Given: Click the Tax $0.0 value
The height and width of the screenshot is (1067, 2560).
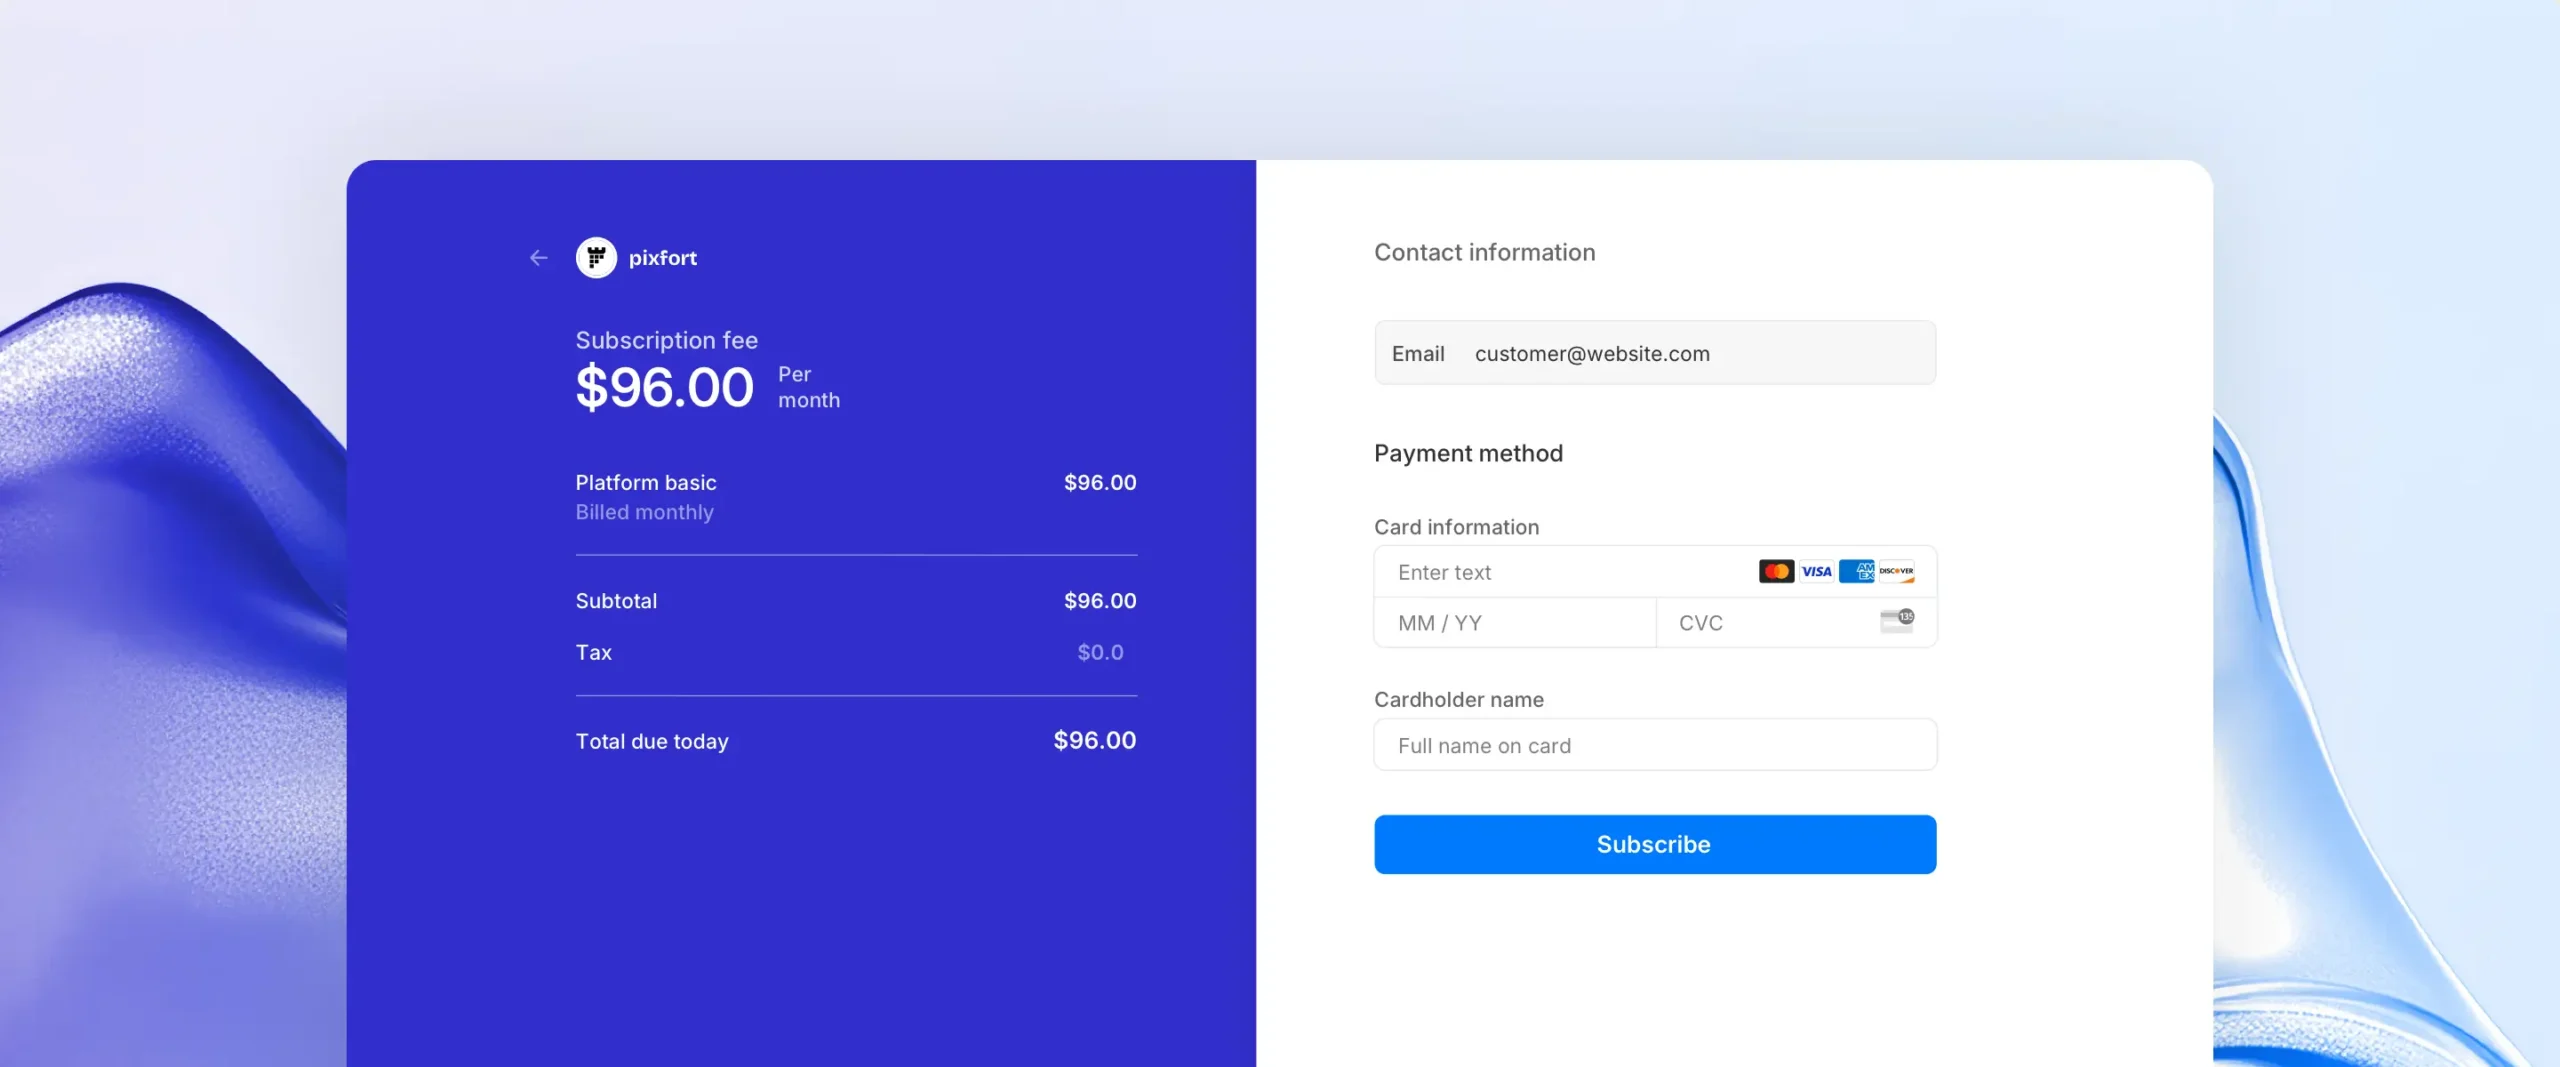Looking at the screenshot, I should [1100, 652].
